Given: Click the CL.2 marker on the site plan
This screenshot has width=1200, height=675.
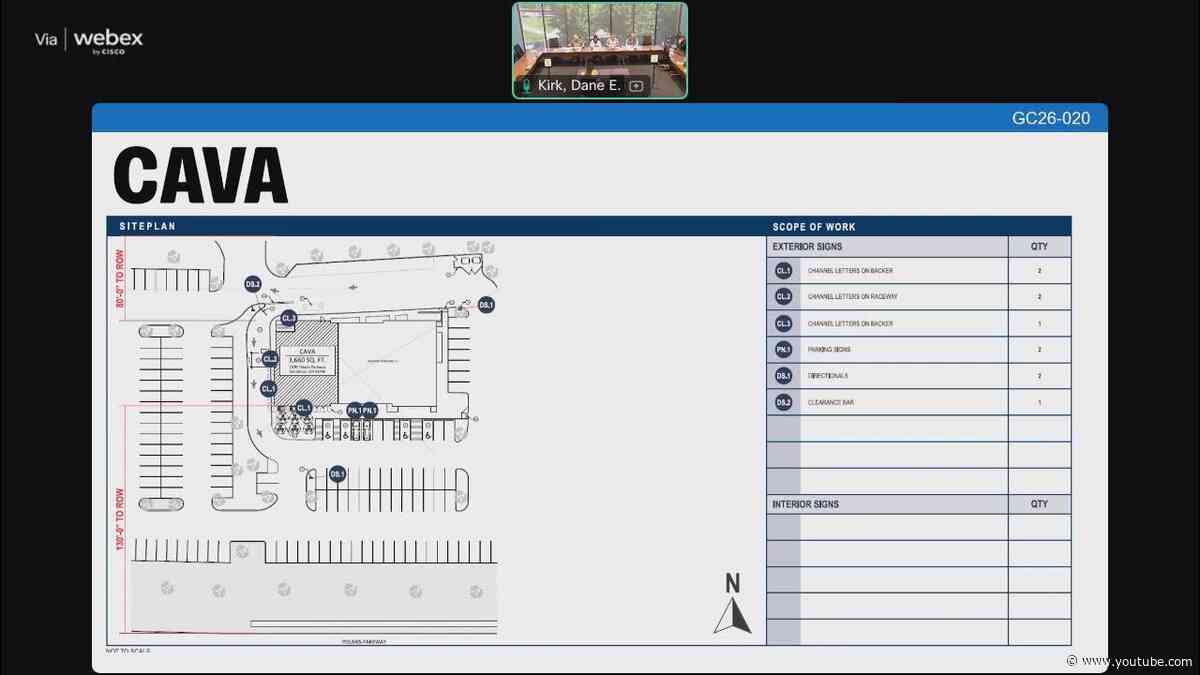Looking at the screenshot, I should coord(269,358).
